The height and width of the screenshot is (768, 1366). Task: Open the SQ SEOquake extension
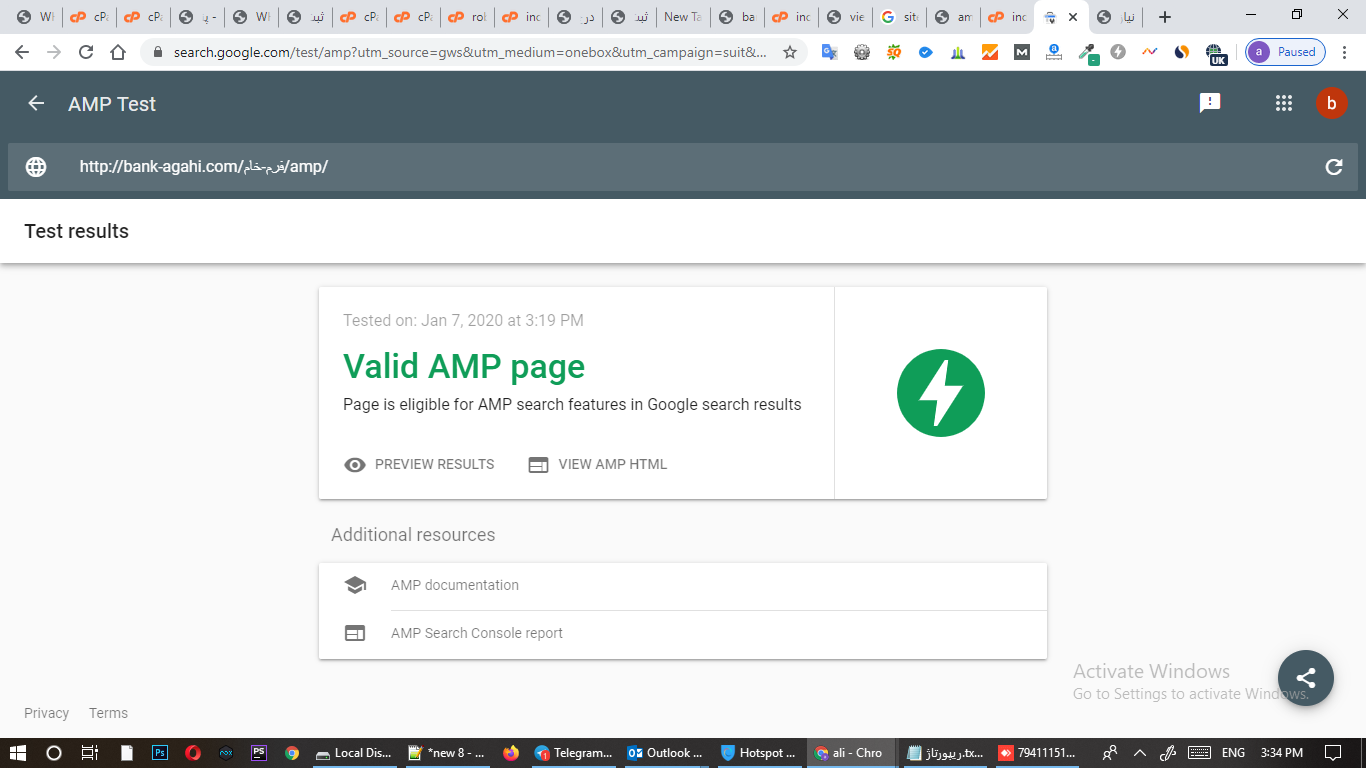894,52
